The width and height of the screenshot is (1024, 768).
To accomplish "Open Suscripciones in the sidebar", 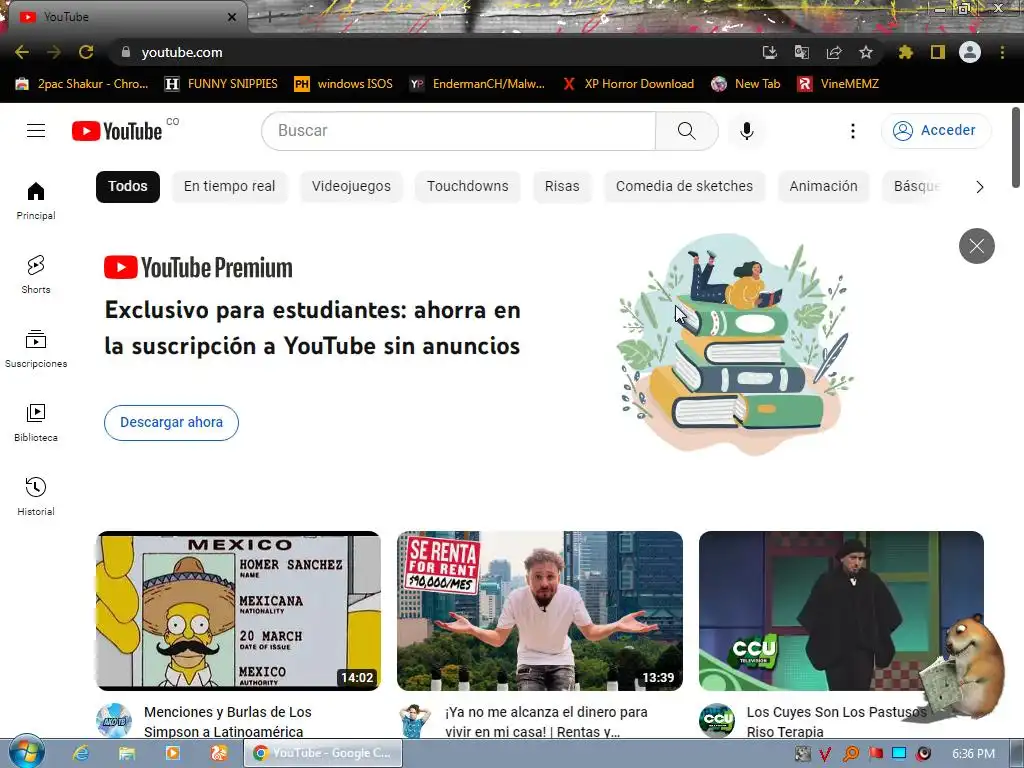I will coord(36,349).
